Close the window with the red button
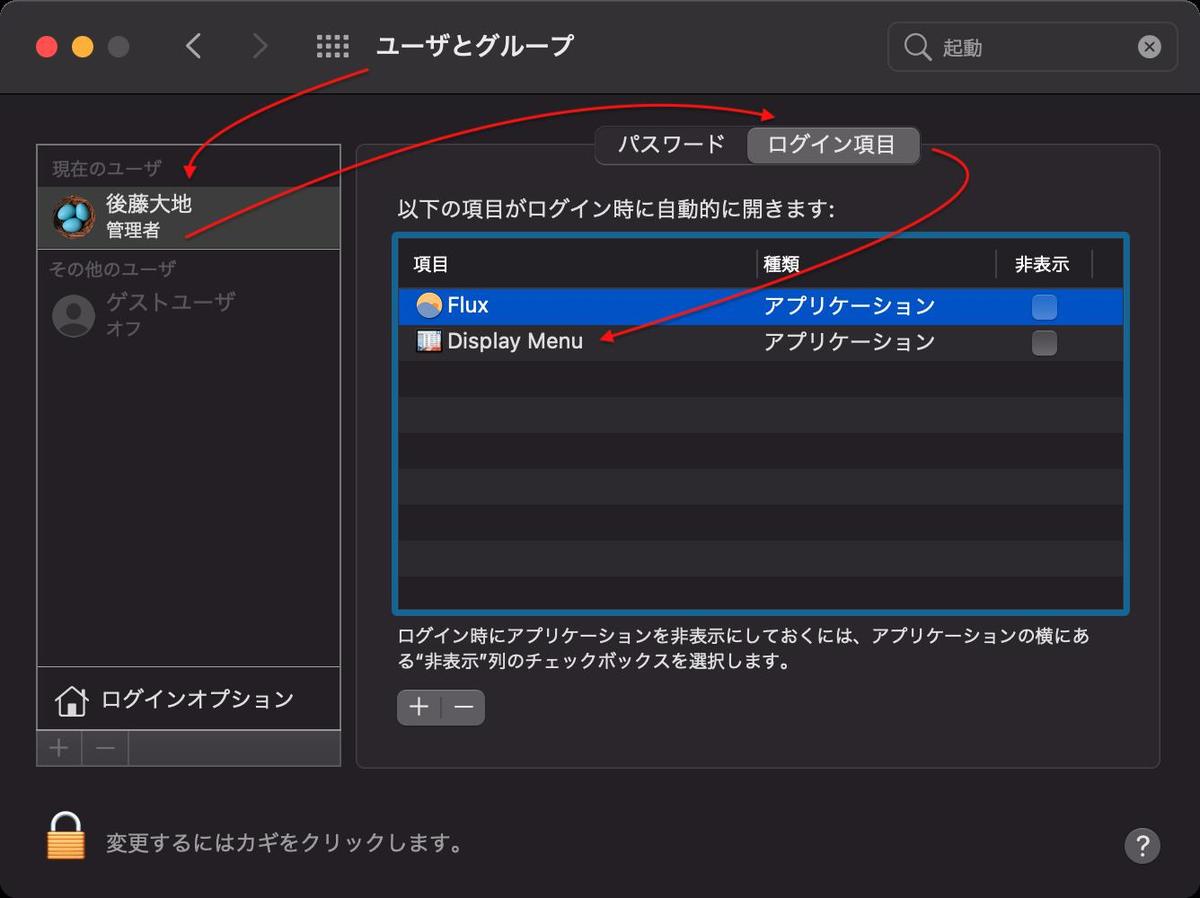1200x898 pixels. coord(46,47)
